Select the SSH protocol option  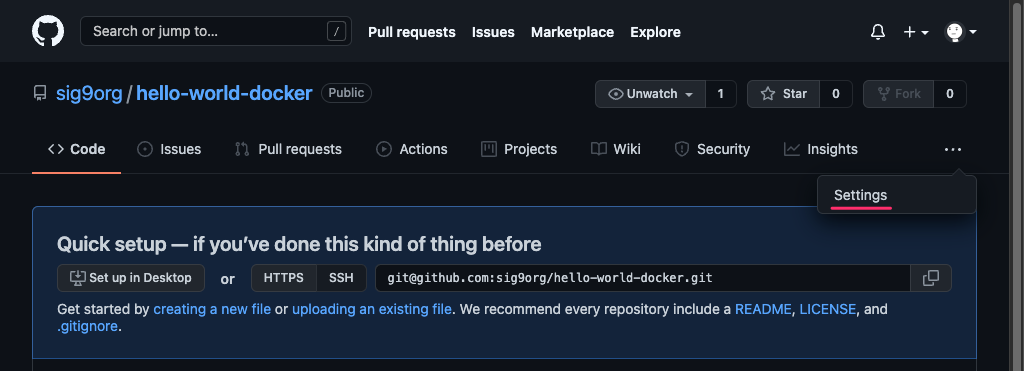(341, 278)
